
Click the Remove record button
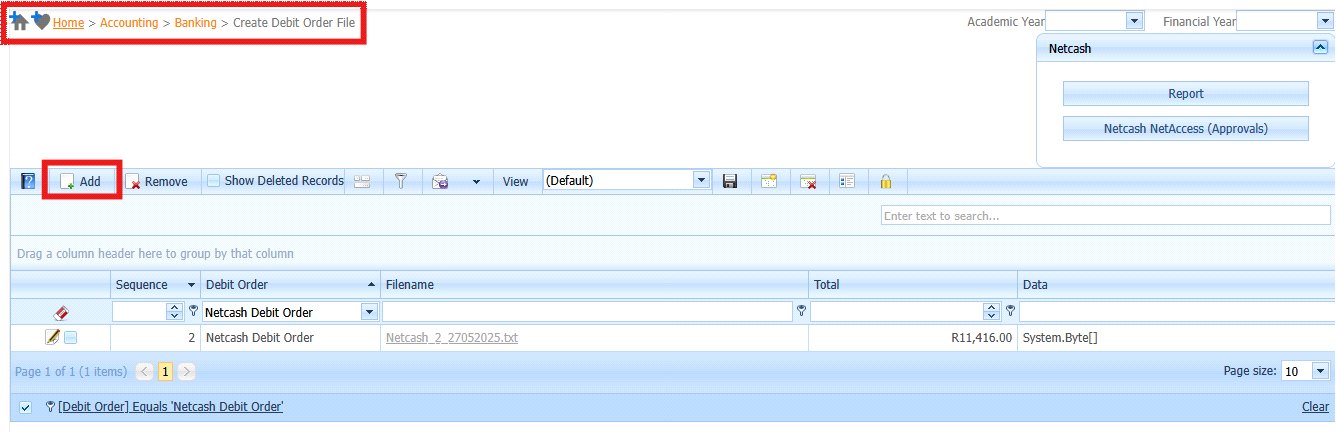click(156, 181)
